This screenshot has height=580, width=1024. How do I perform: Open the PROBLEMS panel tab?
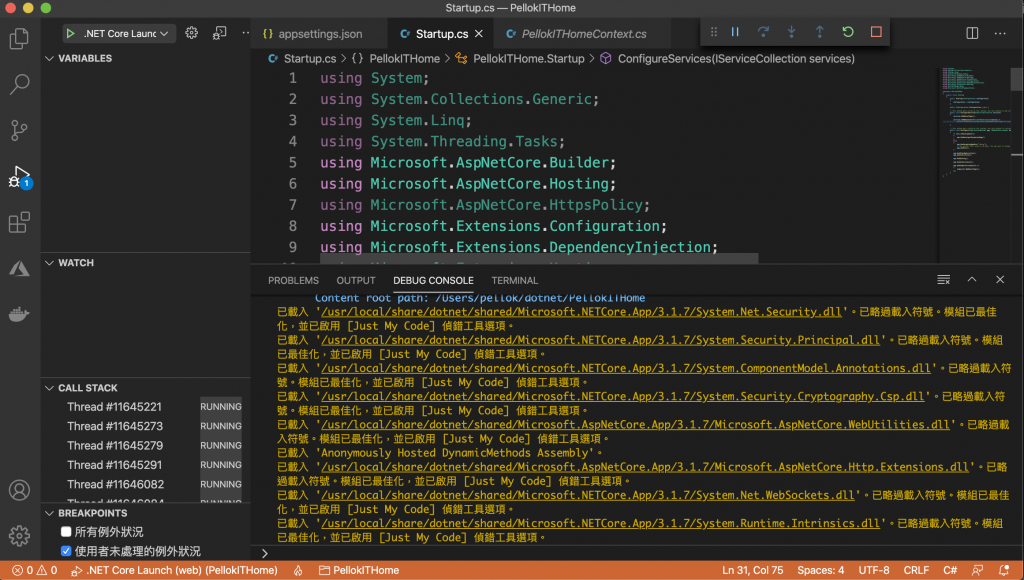[293, 280]
